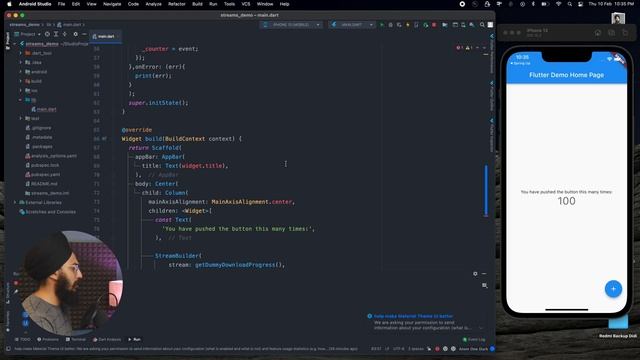Open Problems tool tab
This screenshot has height=360, width=640.
click(48, 339)
